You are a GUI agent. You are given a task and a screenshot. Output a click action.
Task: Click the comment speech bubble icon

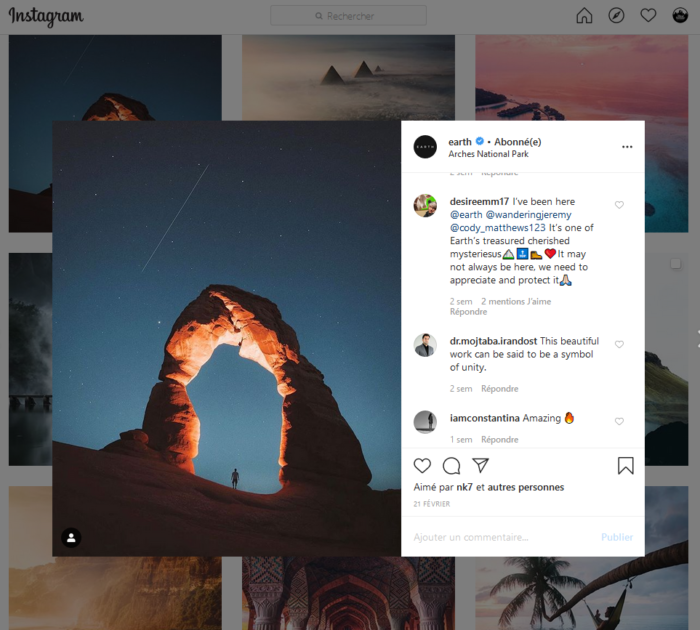(451, 465)
